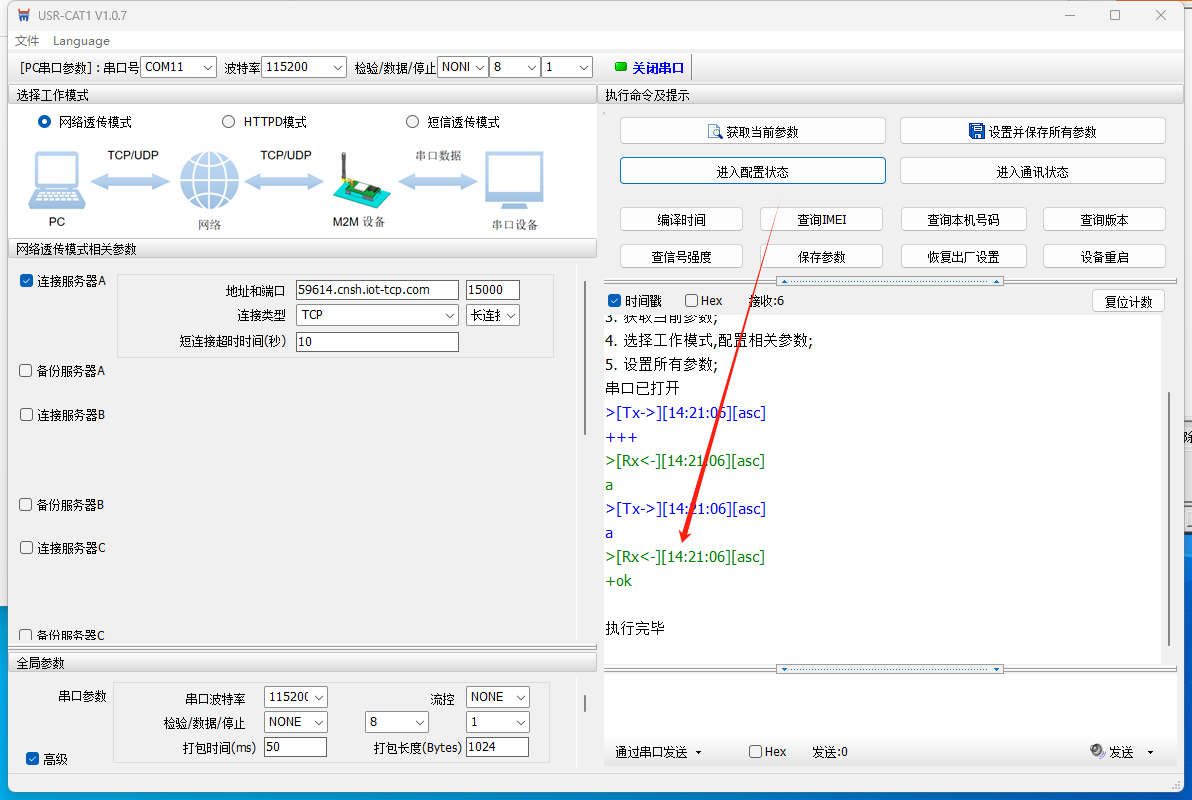This screenshot has width=1192, height=800.
Task: Click the serial device monitor icon
Action: pyautogui.click(x=514, y=181)
